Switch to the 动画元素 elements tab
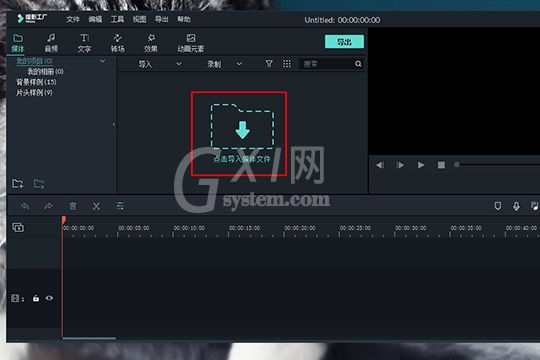The height and width of the screenshot is (360, 540). [x=190, y=43]
